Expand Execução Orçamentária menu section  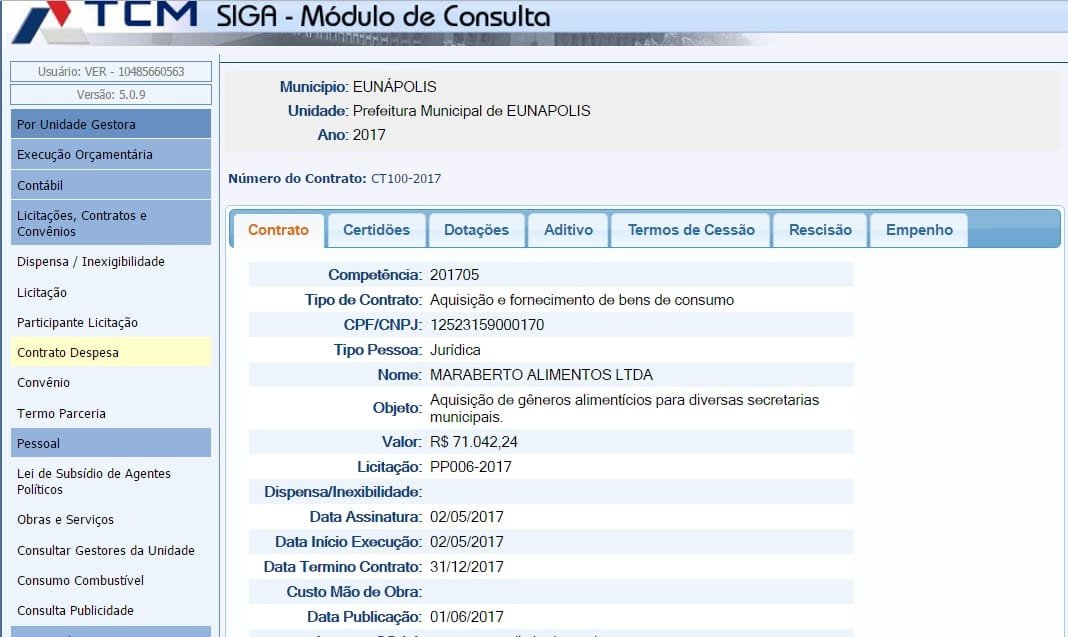pos(110,155)
